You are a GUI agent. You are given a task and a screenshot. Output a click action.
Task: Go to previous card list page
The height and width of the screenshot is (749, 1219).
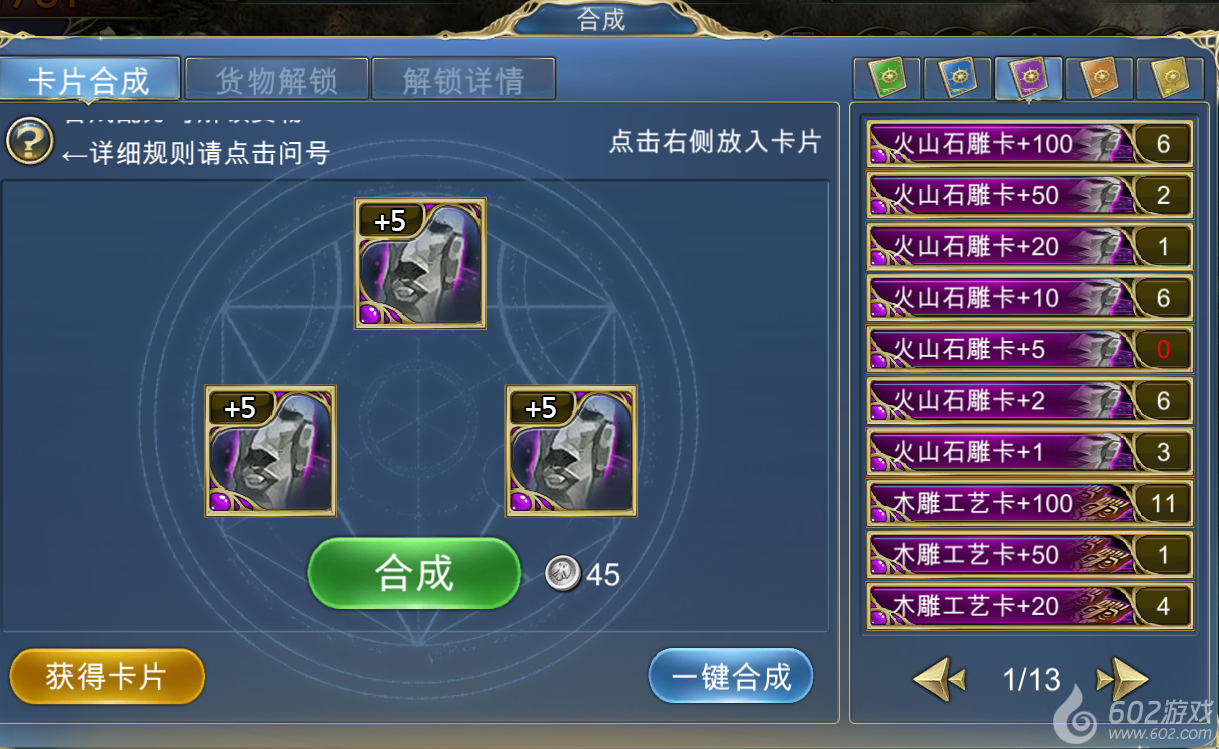tap(940, 680)
